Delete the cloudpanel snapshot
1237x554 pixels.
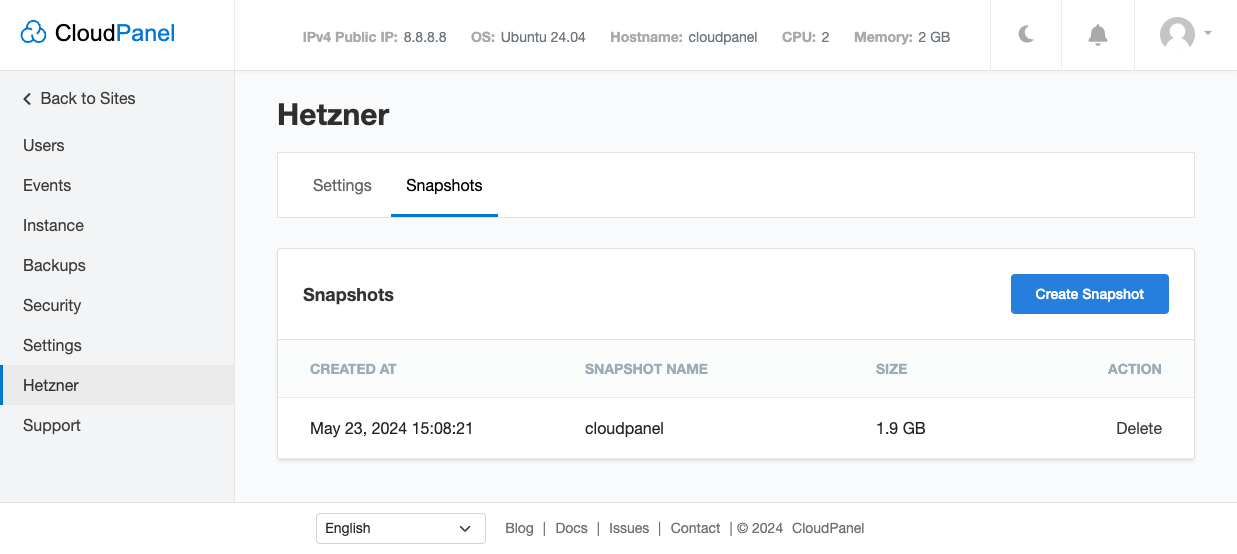1138,428
